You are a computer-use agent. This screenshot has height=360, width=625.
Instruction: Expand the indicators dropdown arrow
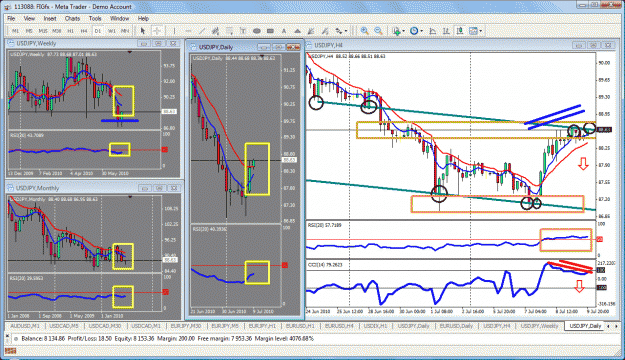click(x=403, y=31)
